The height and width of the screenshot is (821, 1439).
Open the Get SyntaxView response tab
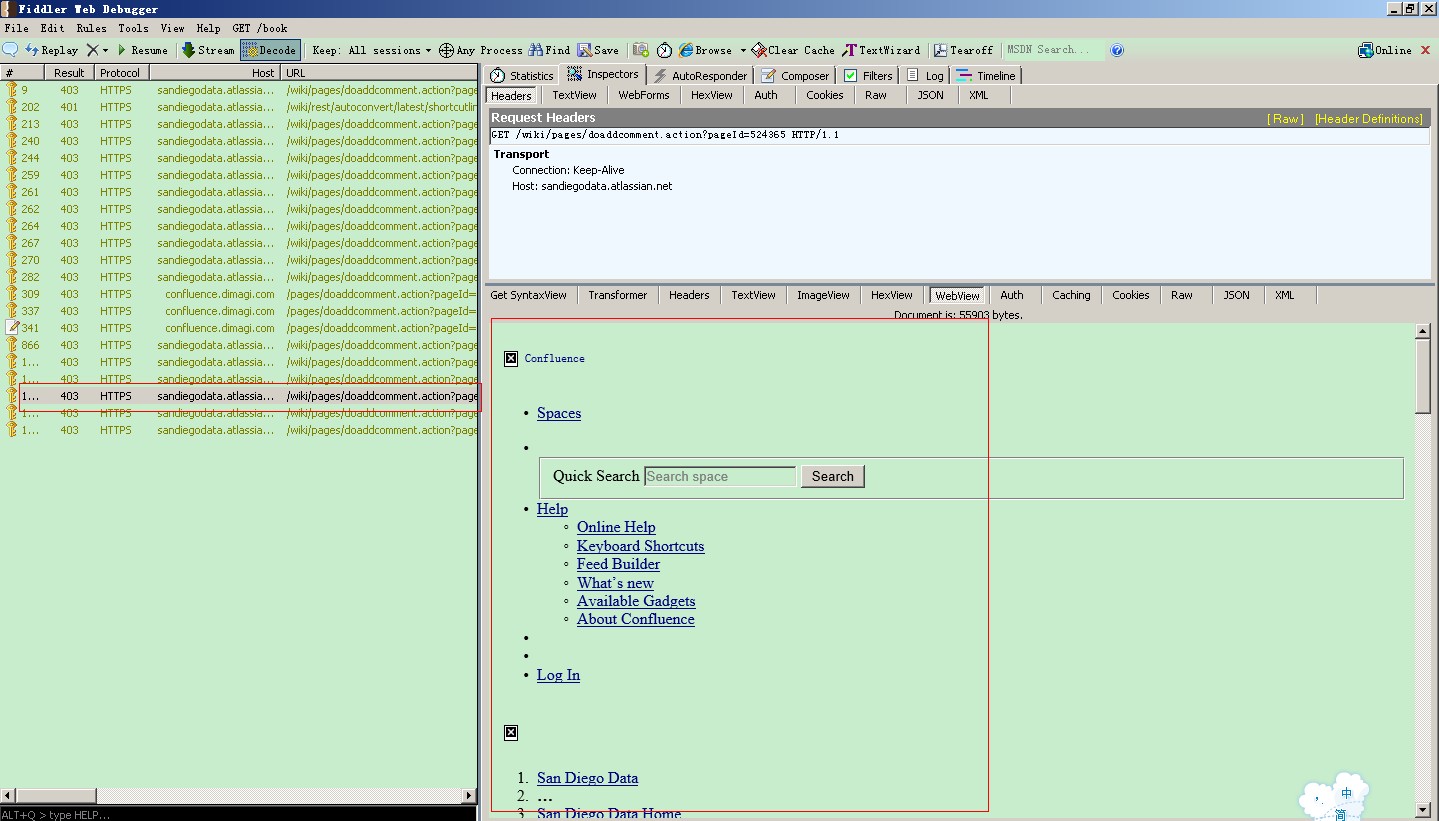[528, 295]
